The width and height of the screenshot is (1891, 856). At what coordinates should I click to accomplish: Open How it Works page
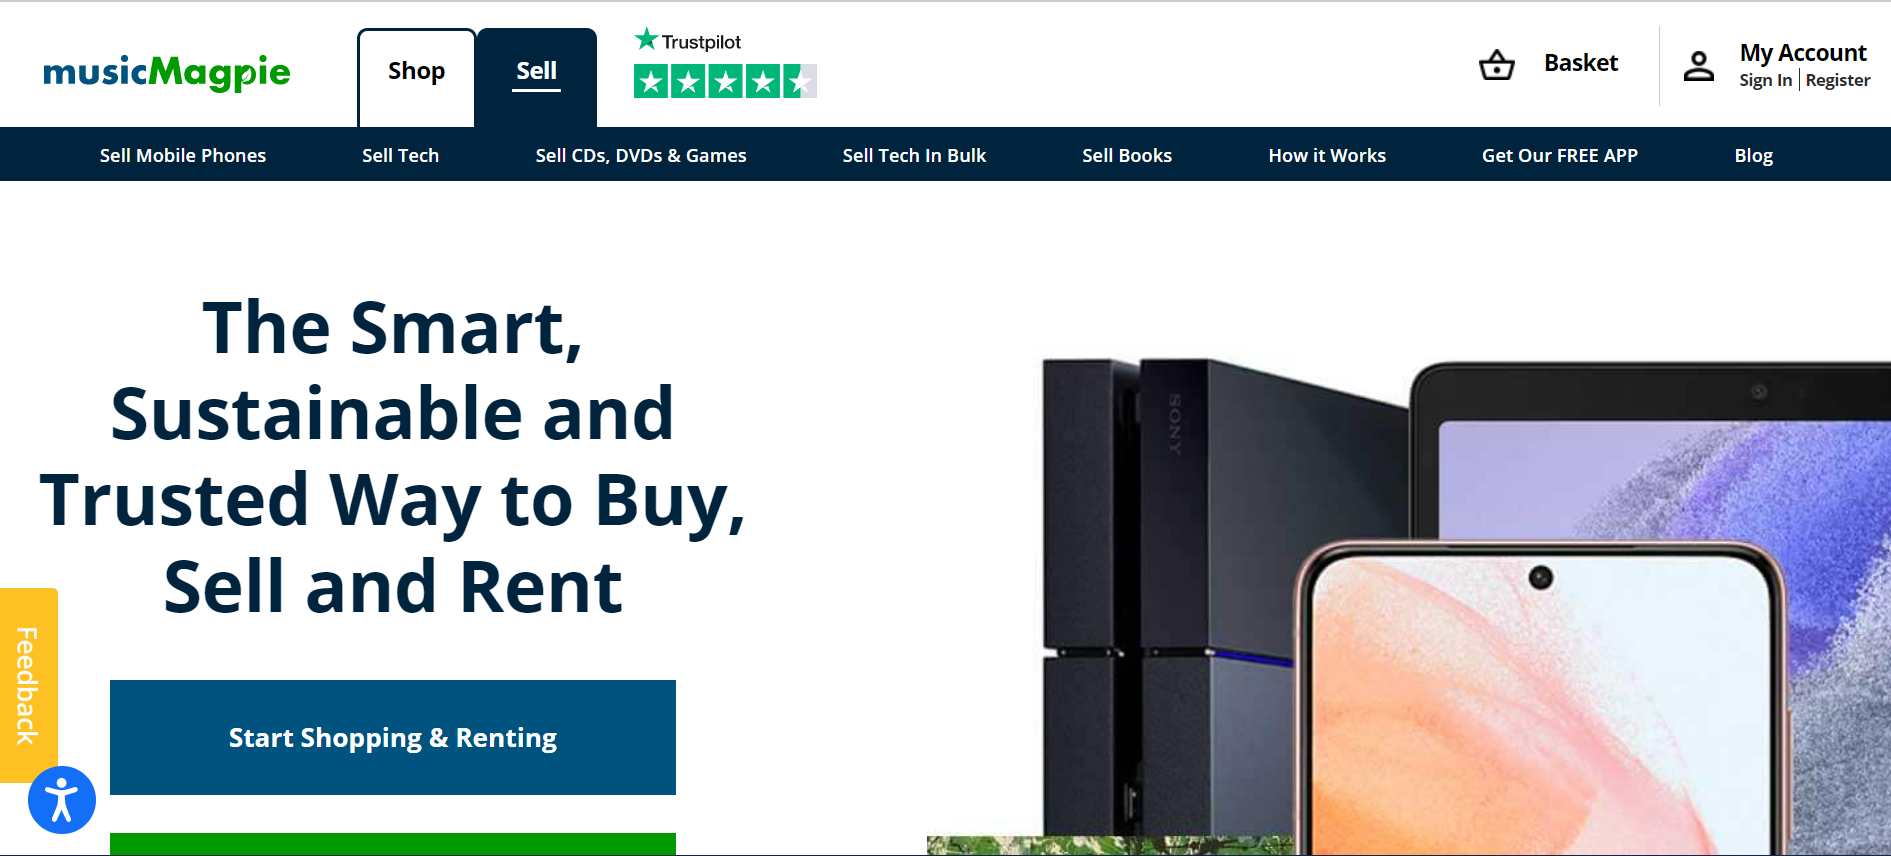(x=1327, y=155)
